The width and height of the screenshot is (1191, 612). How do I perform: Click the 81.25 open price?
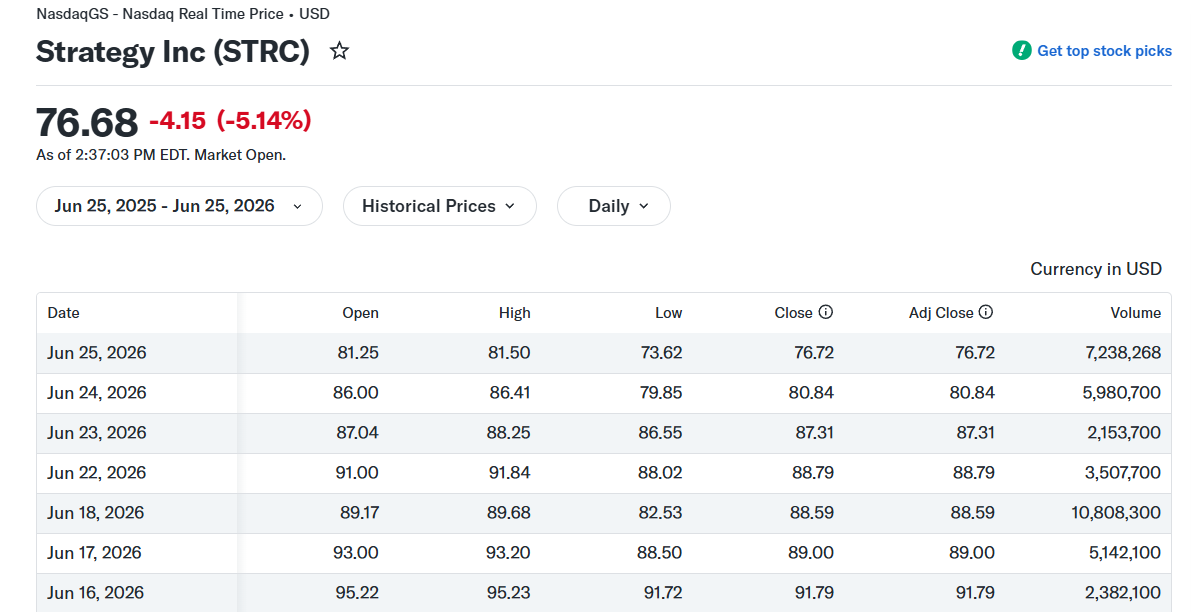[358, 352]
